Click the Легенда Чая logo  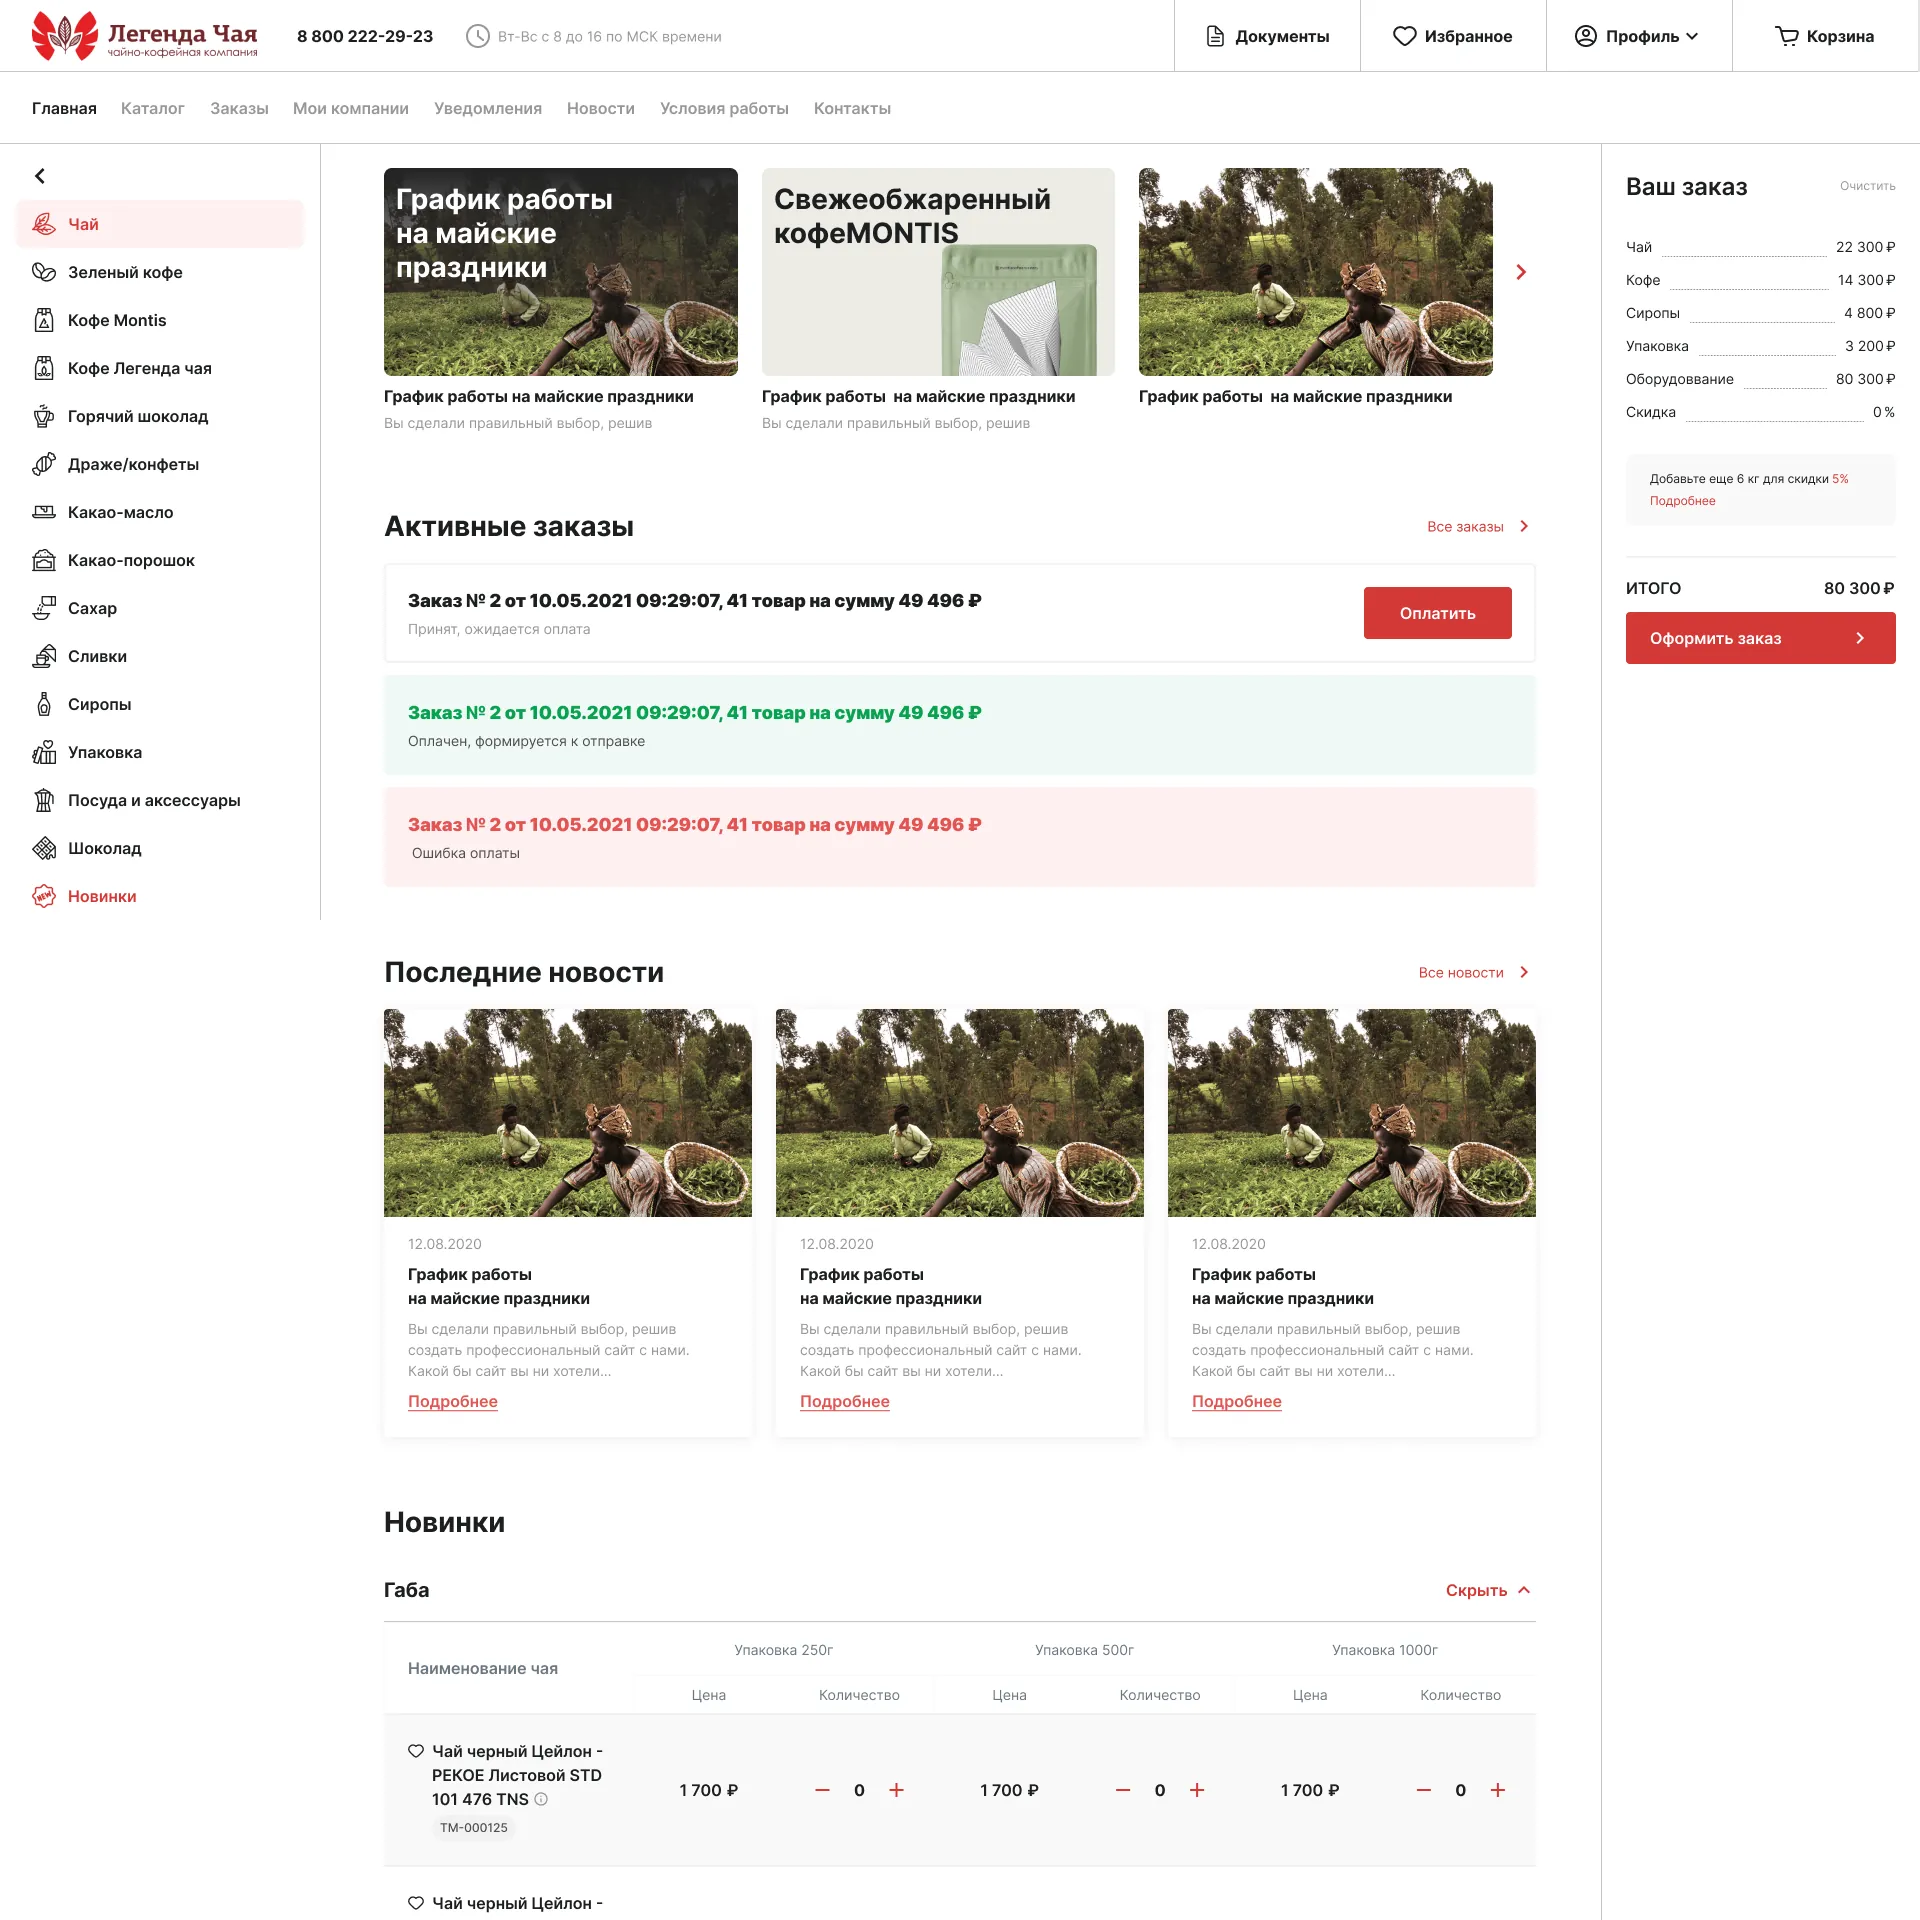tap(144, 36)
